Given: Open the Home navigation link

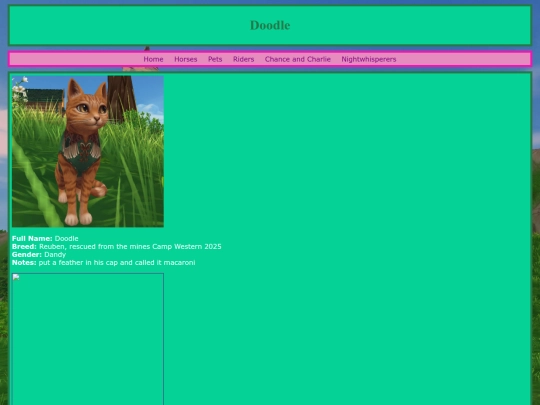Looking at the screenshot, I should click(153, 59).
